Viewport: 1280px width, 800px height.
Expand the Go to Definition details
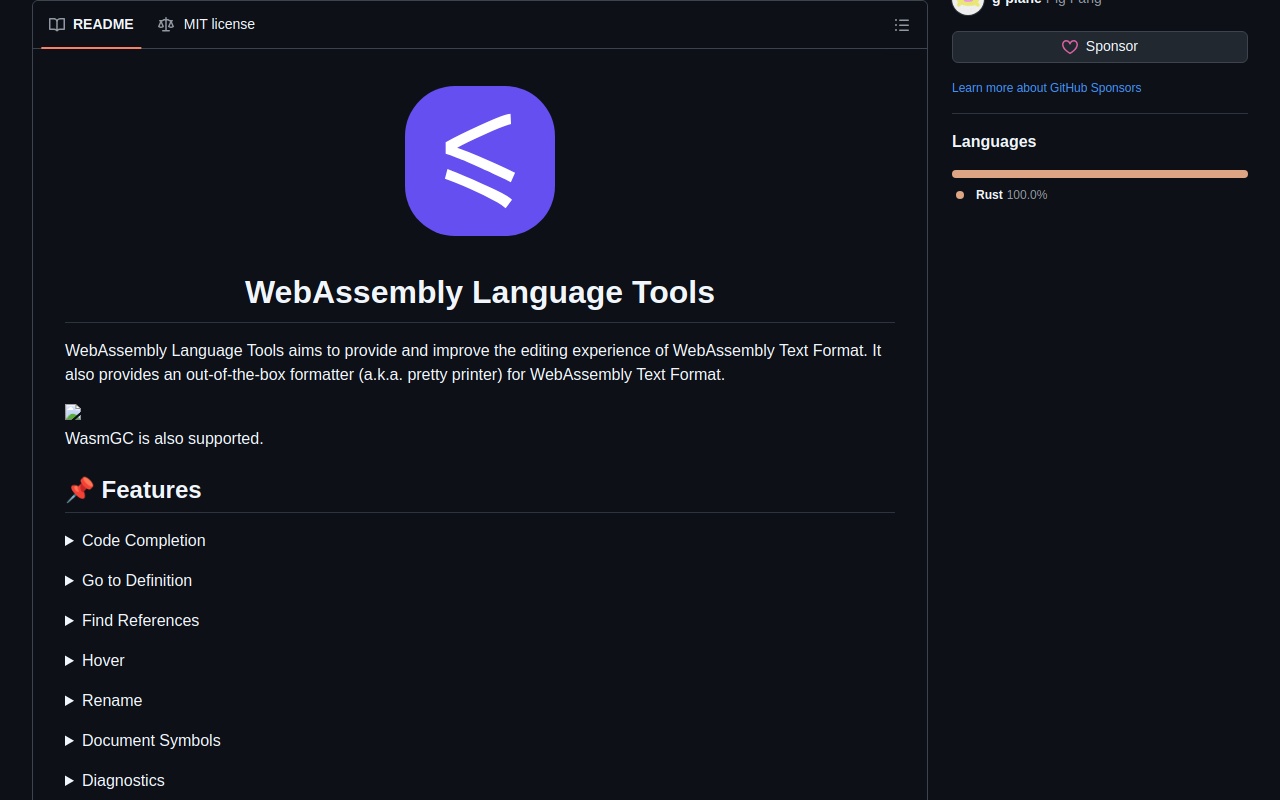point(136,580)
